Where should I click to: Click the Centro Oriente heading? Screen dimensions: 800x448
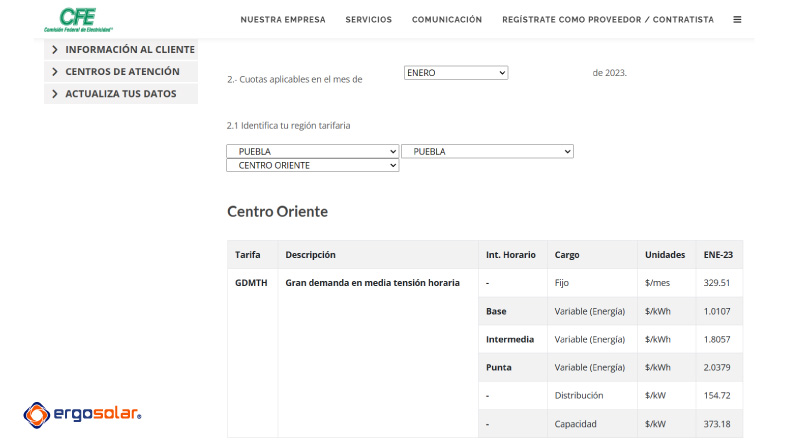pyautogui.click(x=277, y=211)
